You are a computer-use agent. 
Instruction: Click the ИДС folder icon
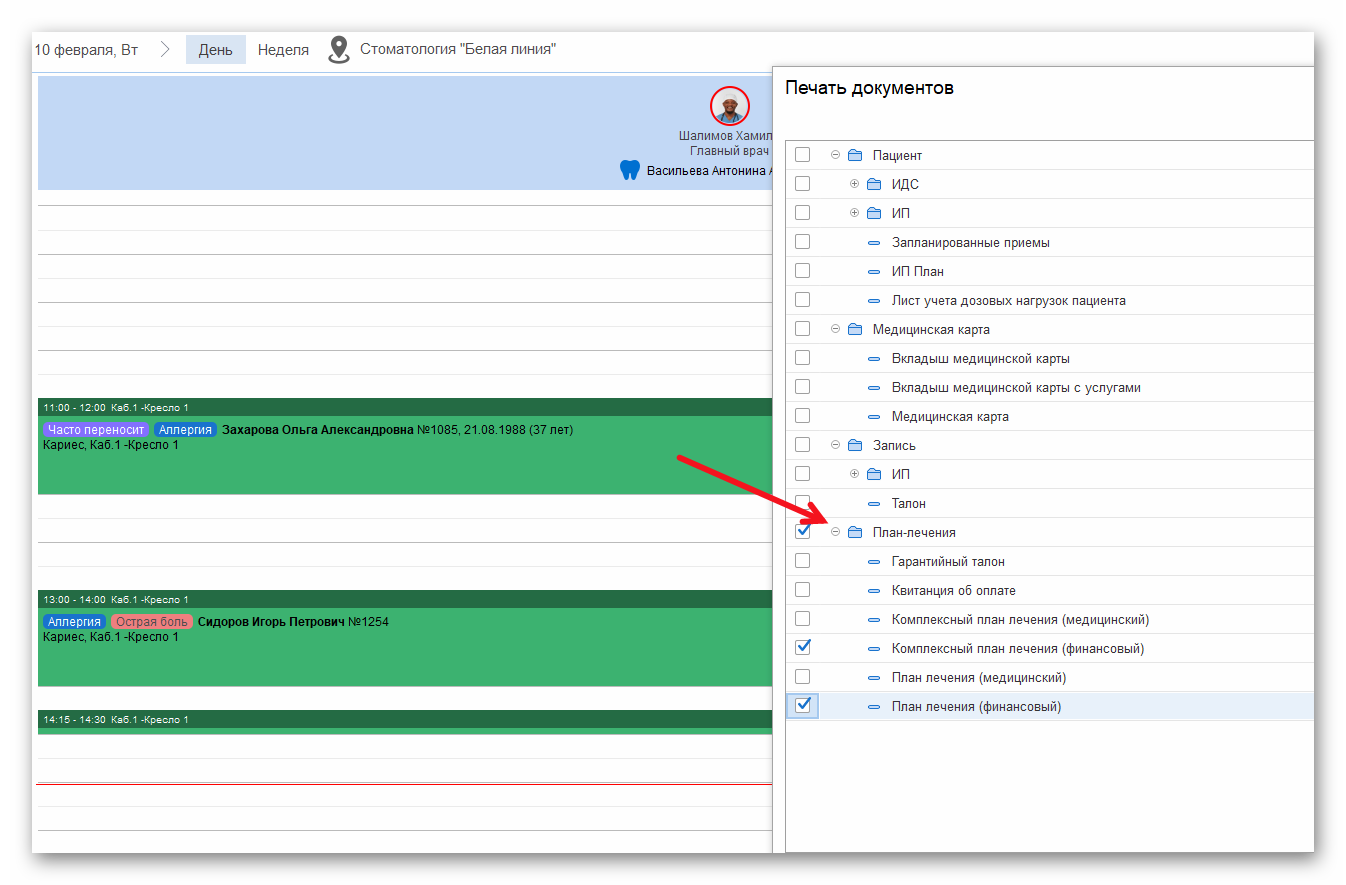tap(874, 184)
